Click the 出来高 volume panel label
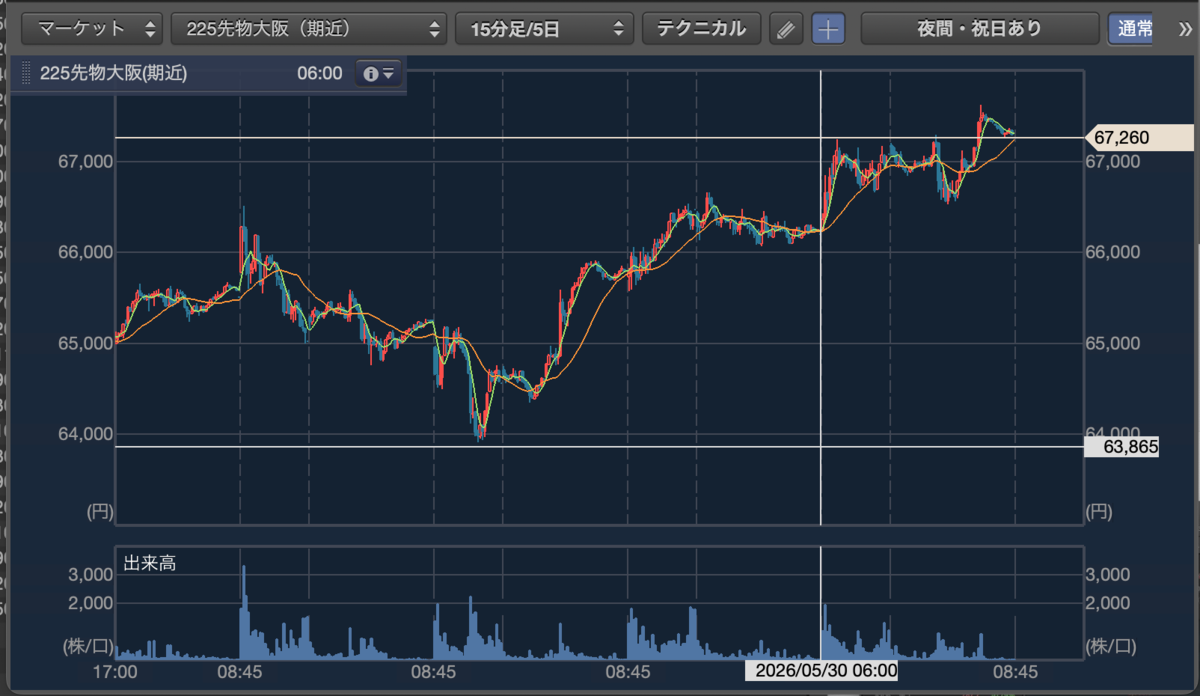The width and height of the screenshot is (1200, 696). click(x=149, y=564)
